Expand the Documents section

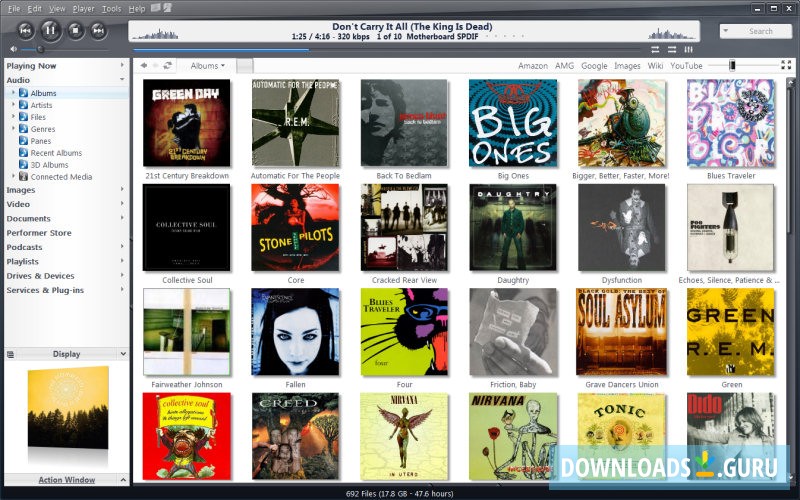(x=122, y=218)
